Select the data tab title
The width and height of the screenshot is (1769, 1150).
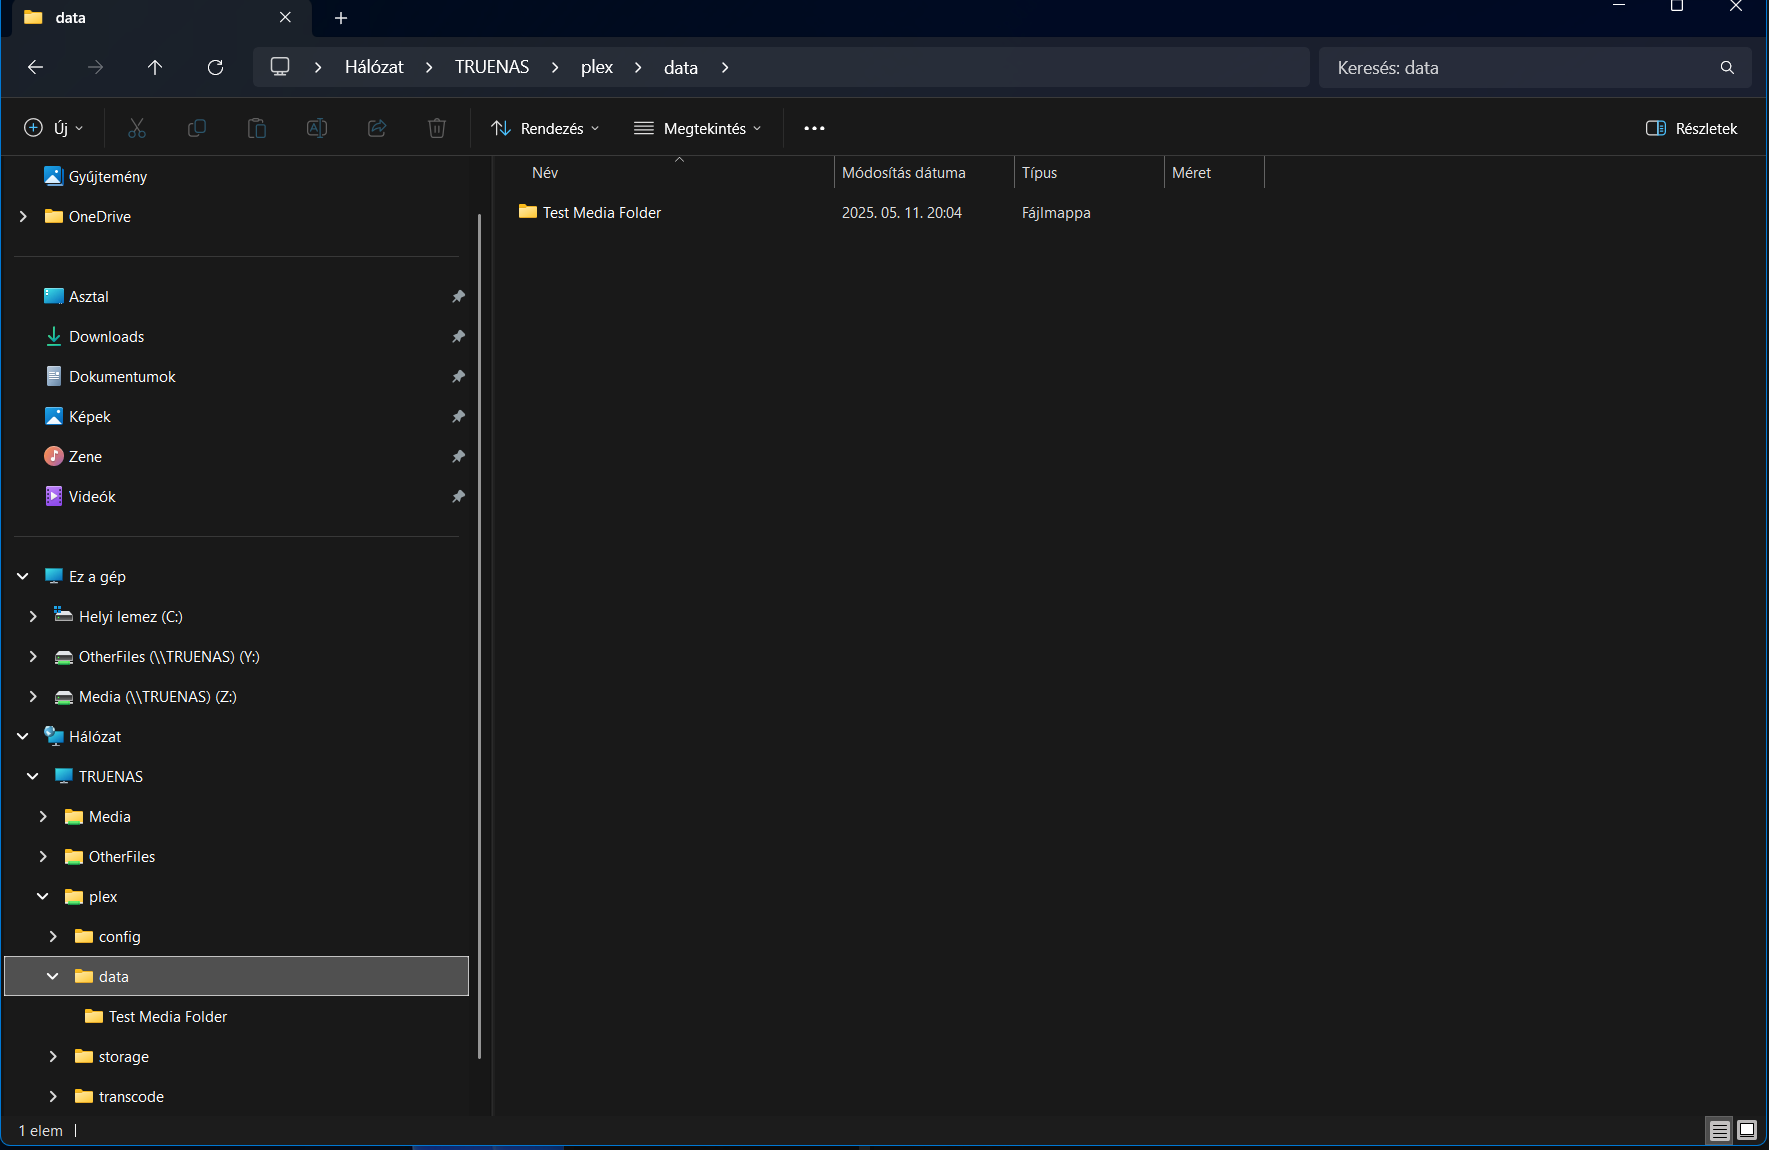71,17
